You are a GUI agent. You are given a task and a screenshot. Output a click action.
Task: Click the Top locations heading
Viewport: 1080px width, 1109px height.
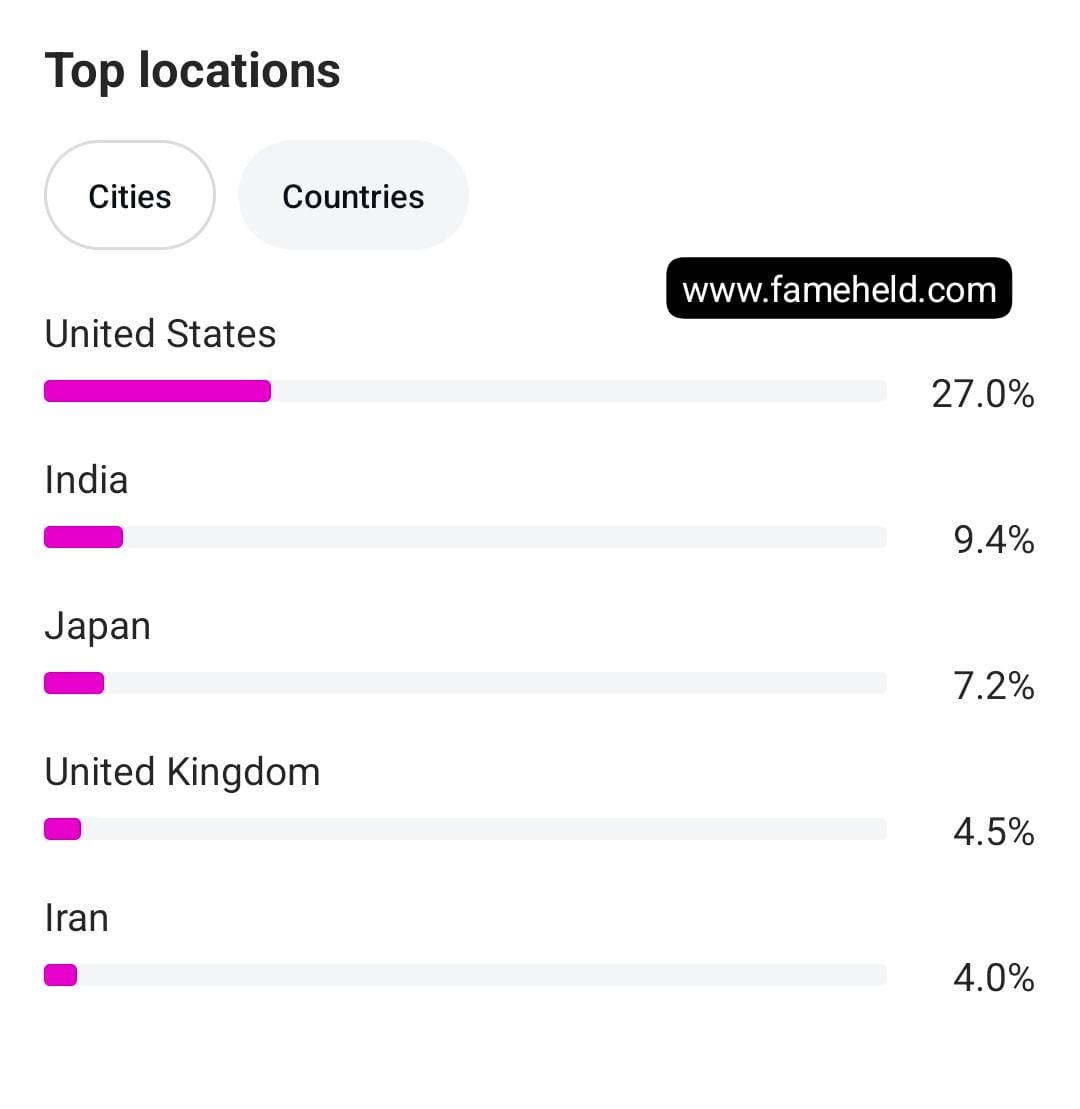(x=193, y=71)
